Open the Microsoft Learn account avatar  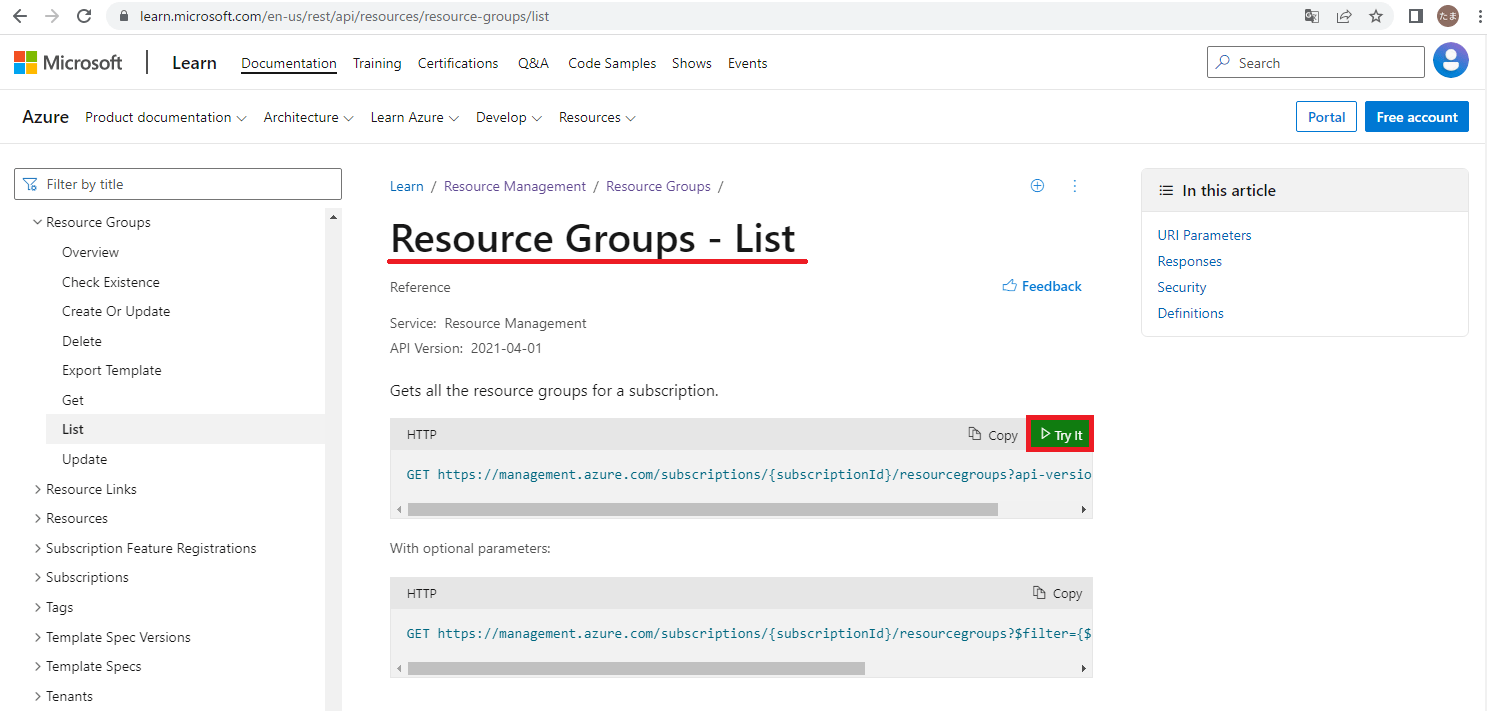click(x=1451, y=61)
